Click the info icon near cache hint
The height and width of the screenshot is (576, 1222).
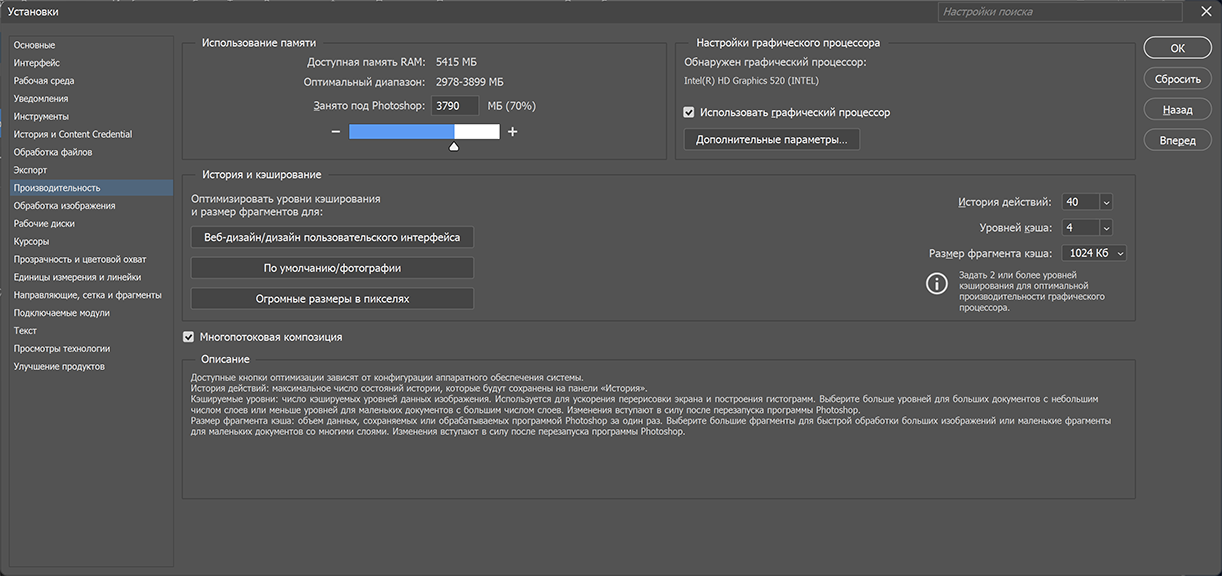coord(936,284)
